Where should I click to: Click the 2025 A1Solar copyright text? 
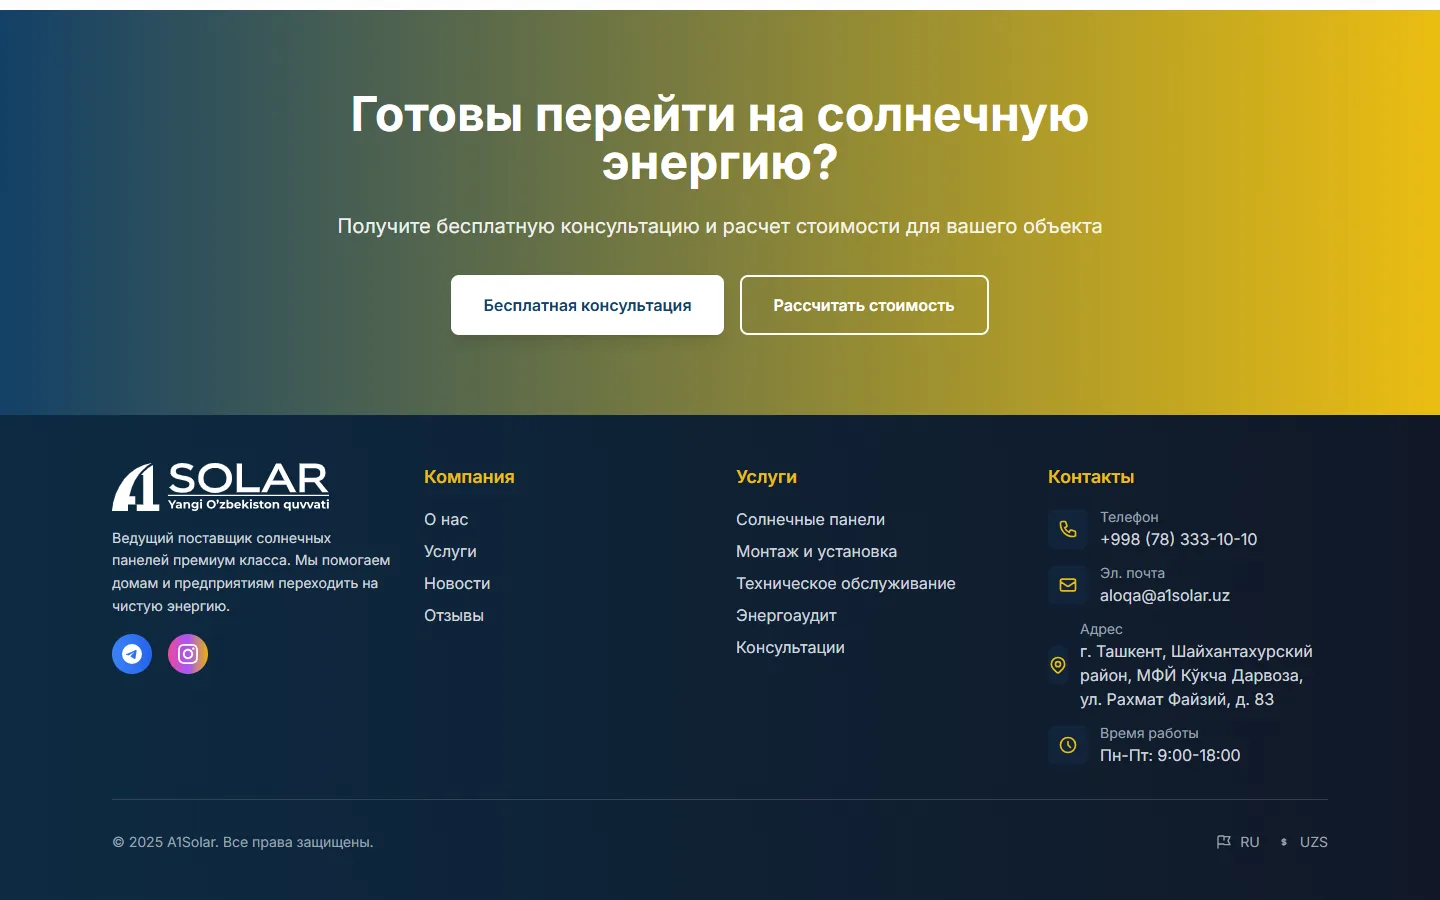[243, 842]
